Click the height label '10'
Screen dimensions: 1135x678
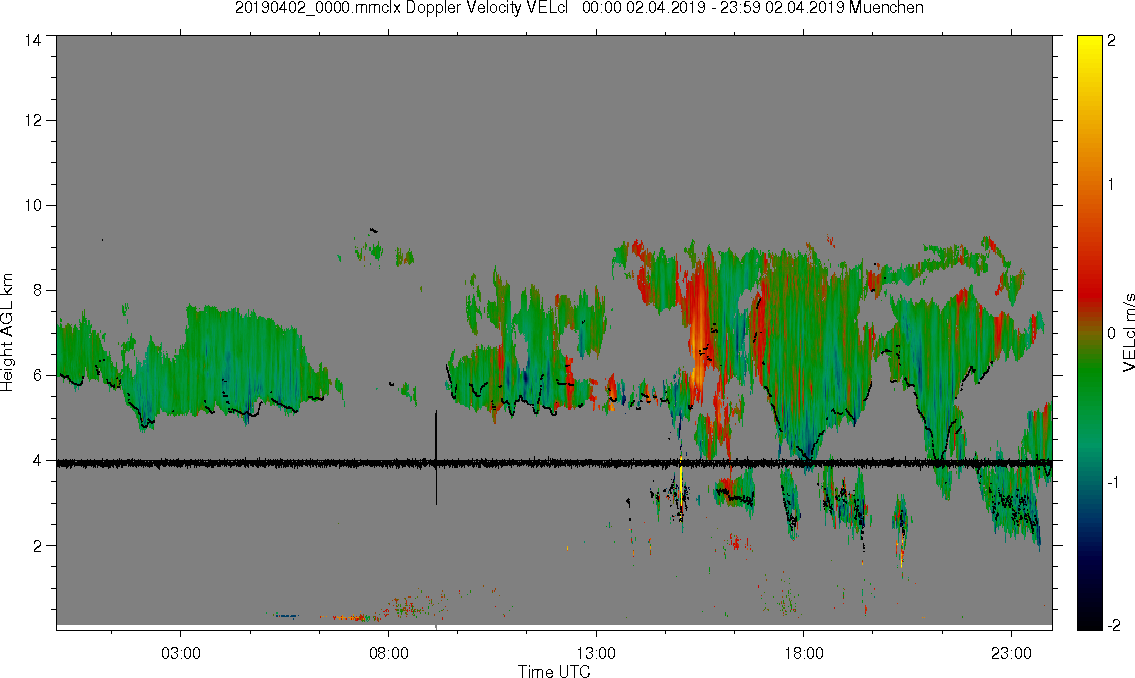[33, 205]
